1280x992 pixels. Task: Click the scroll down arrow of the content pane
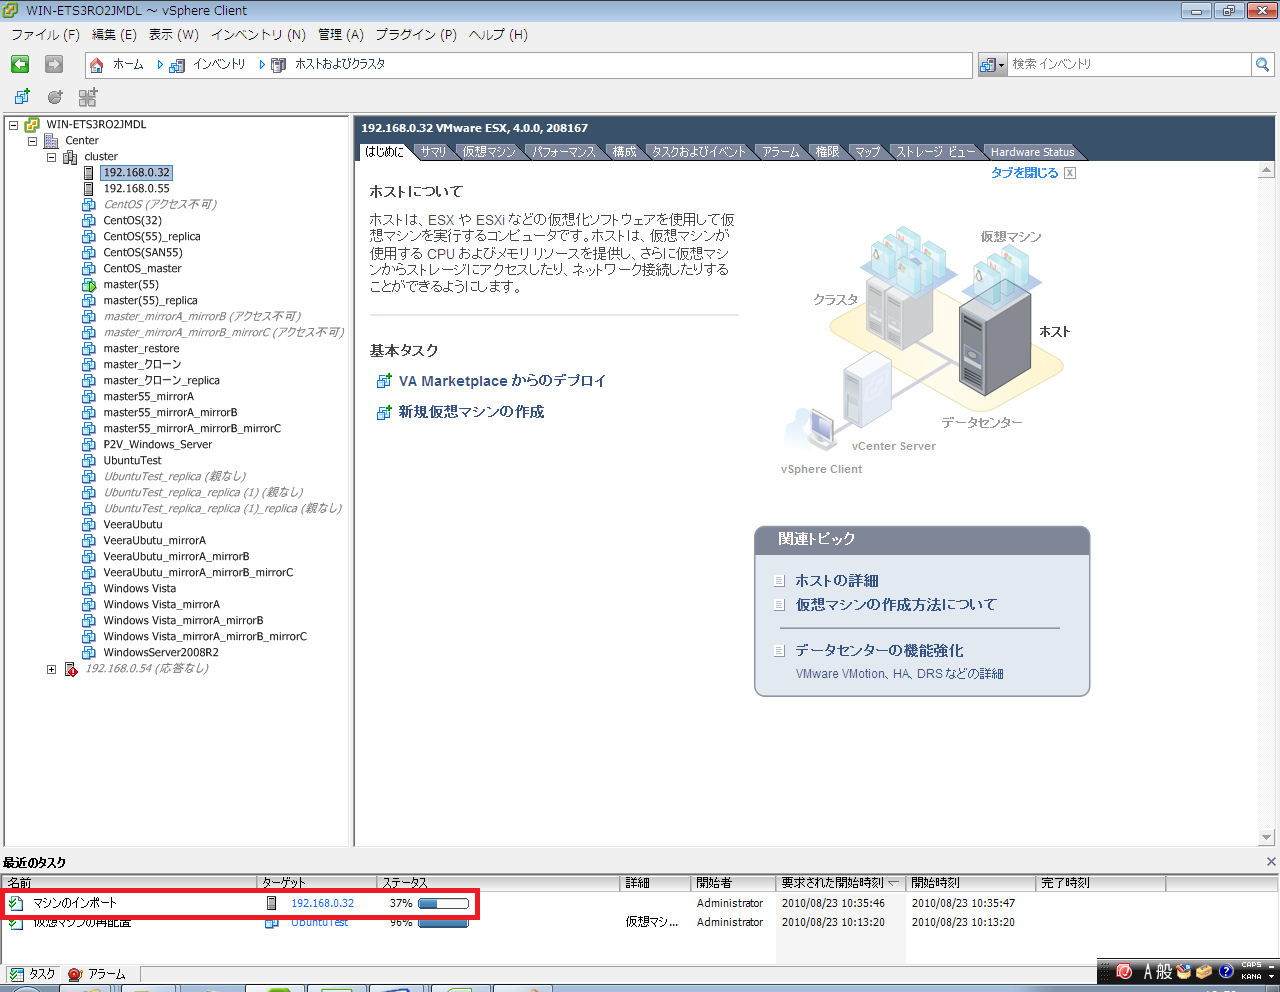[1266, 838]
